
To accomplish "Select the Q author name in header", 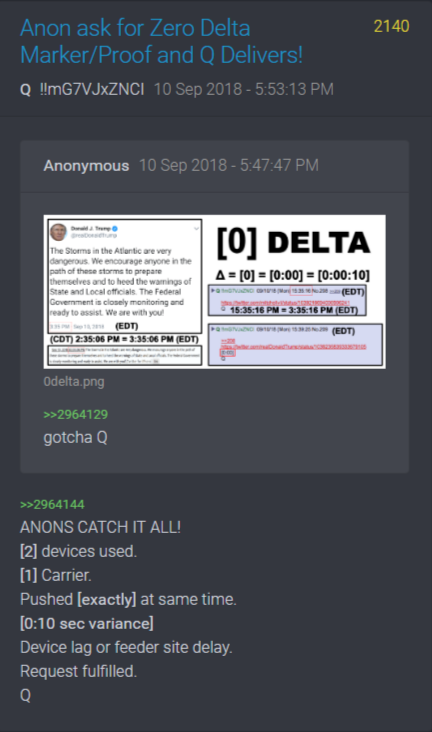I will 26,89.
